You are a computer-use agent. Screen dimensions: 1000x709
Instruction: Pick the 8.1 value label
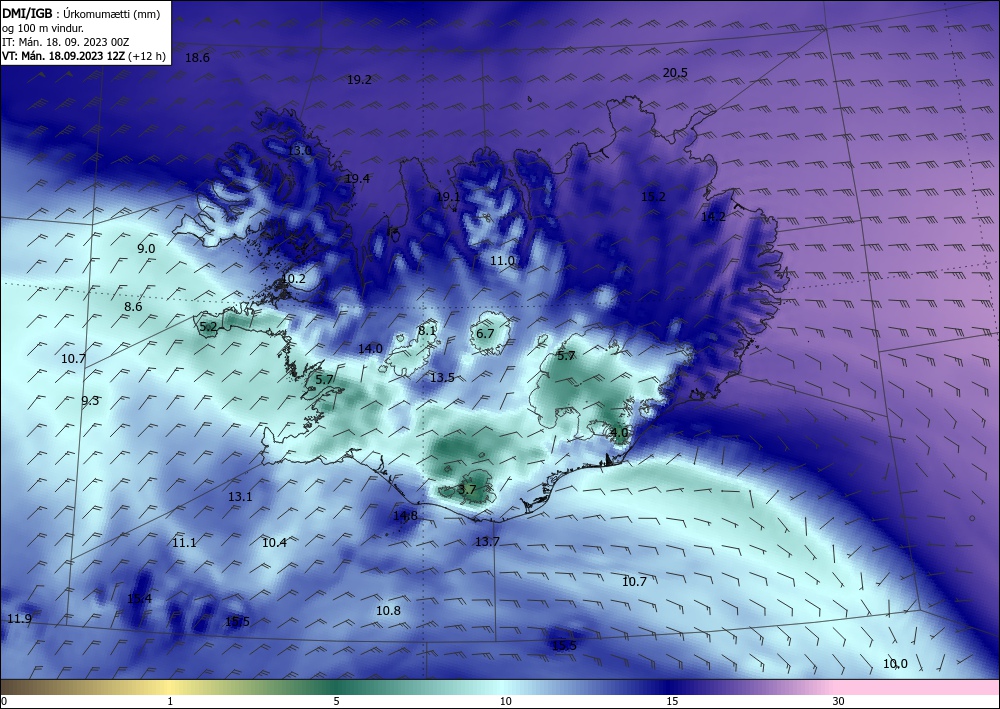coord(427,330)
